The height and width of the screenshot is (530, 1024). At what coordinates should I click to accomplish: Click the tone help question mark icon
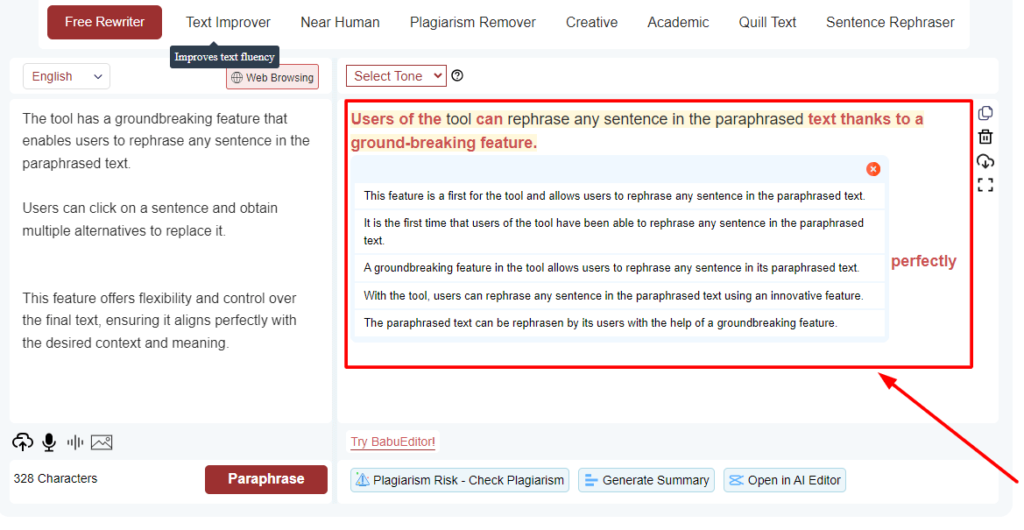pos(458,76)
